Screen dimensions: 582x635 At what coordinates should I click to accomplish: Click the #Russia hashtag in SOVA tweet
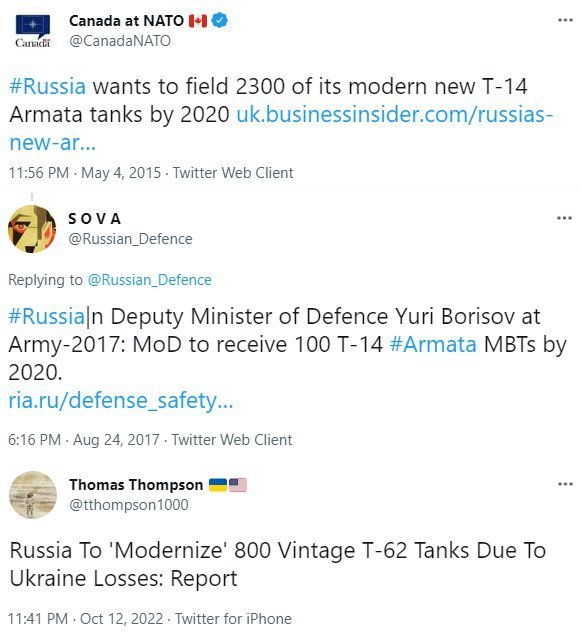46,316
